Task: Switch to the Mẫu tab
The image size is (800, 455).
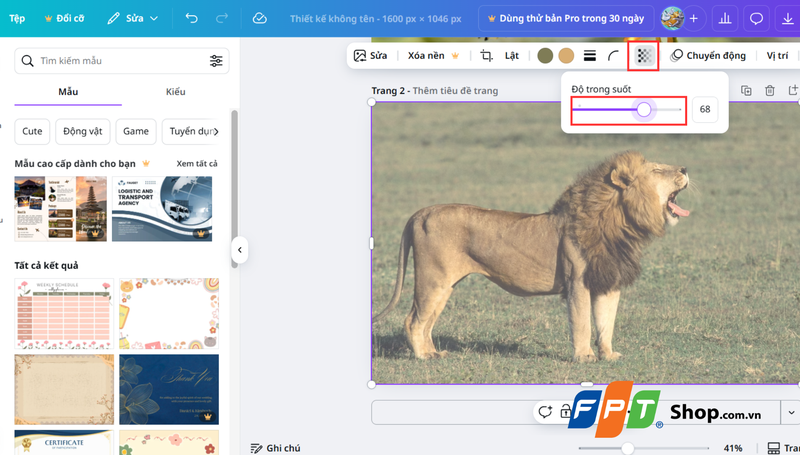Action: 68,92
